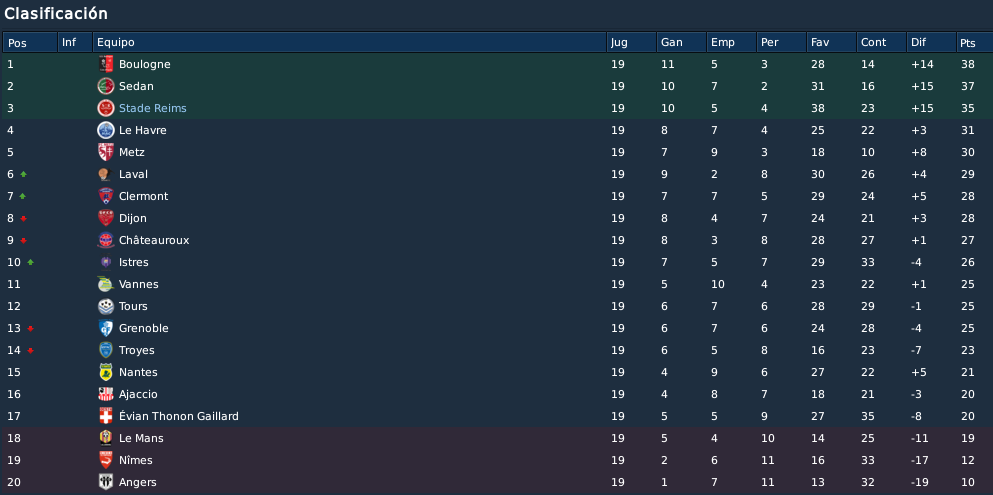
Task: Click the Pos column header
Action: click(x=30, y=42)
